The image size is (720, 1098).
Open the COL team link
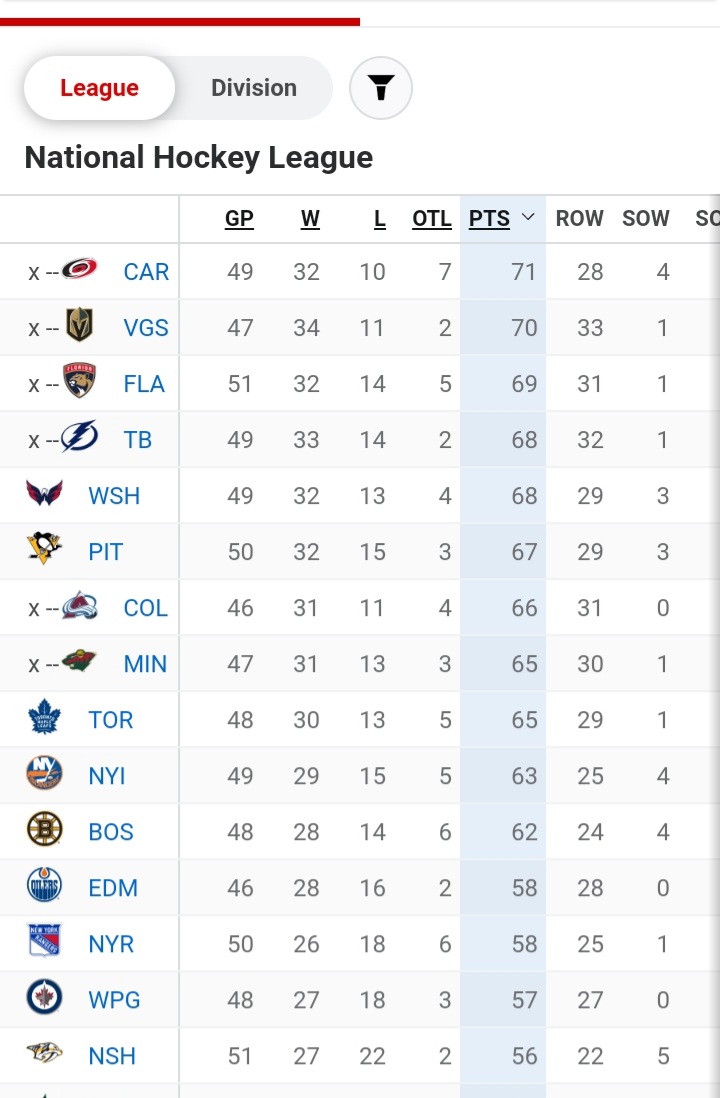pyautogui.click(x=146, y=608)
